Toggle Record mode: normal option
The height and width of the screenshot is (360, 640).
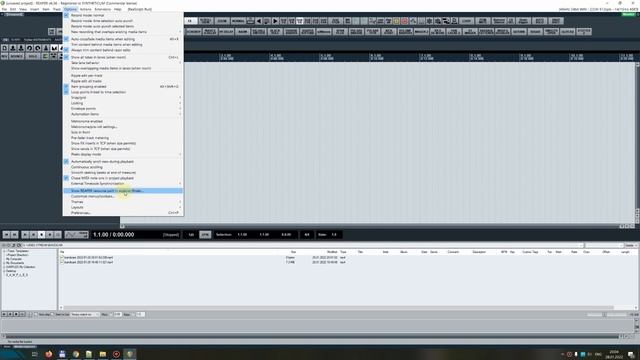click(123, 15)
